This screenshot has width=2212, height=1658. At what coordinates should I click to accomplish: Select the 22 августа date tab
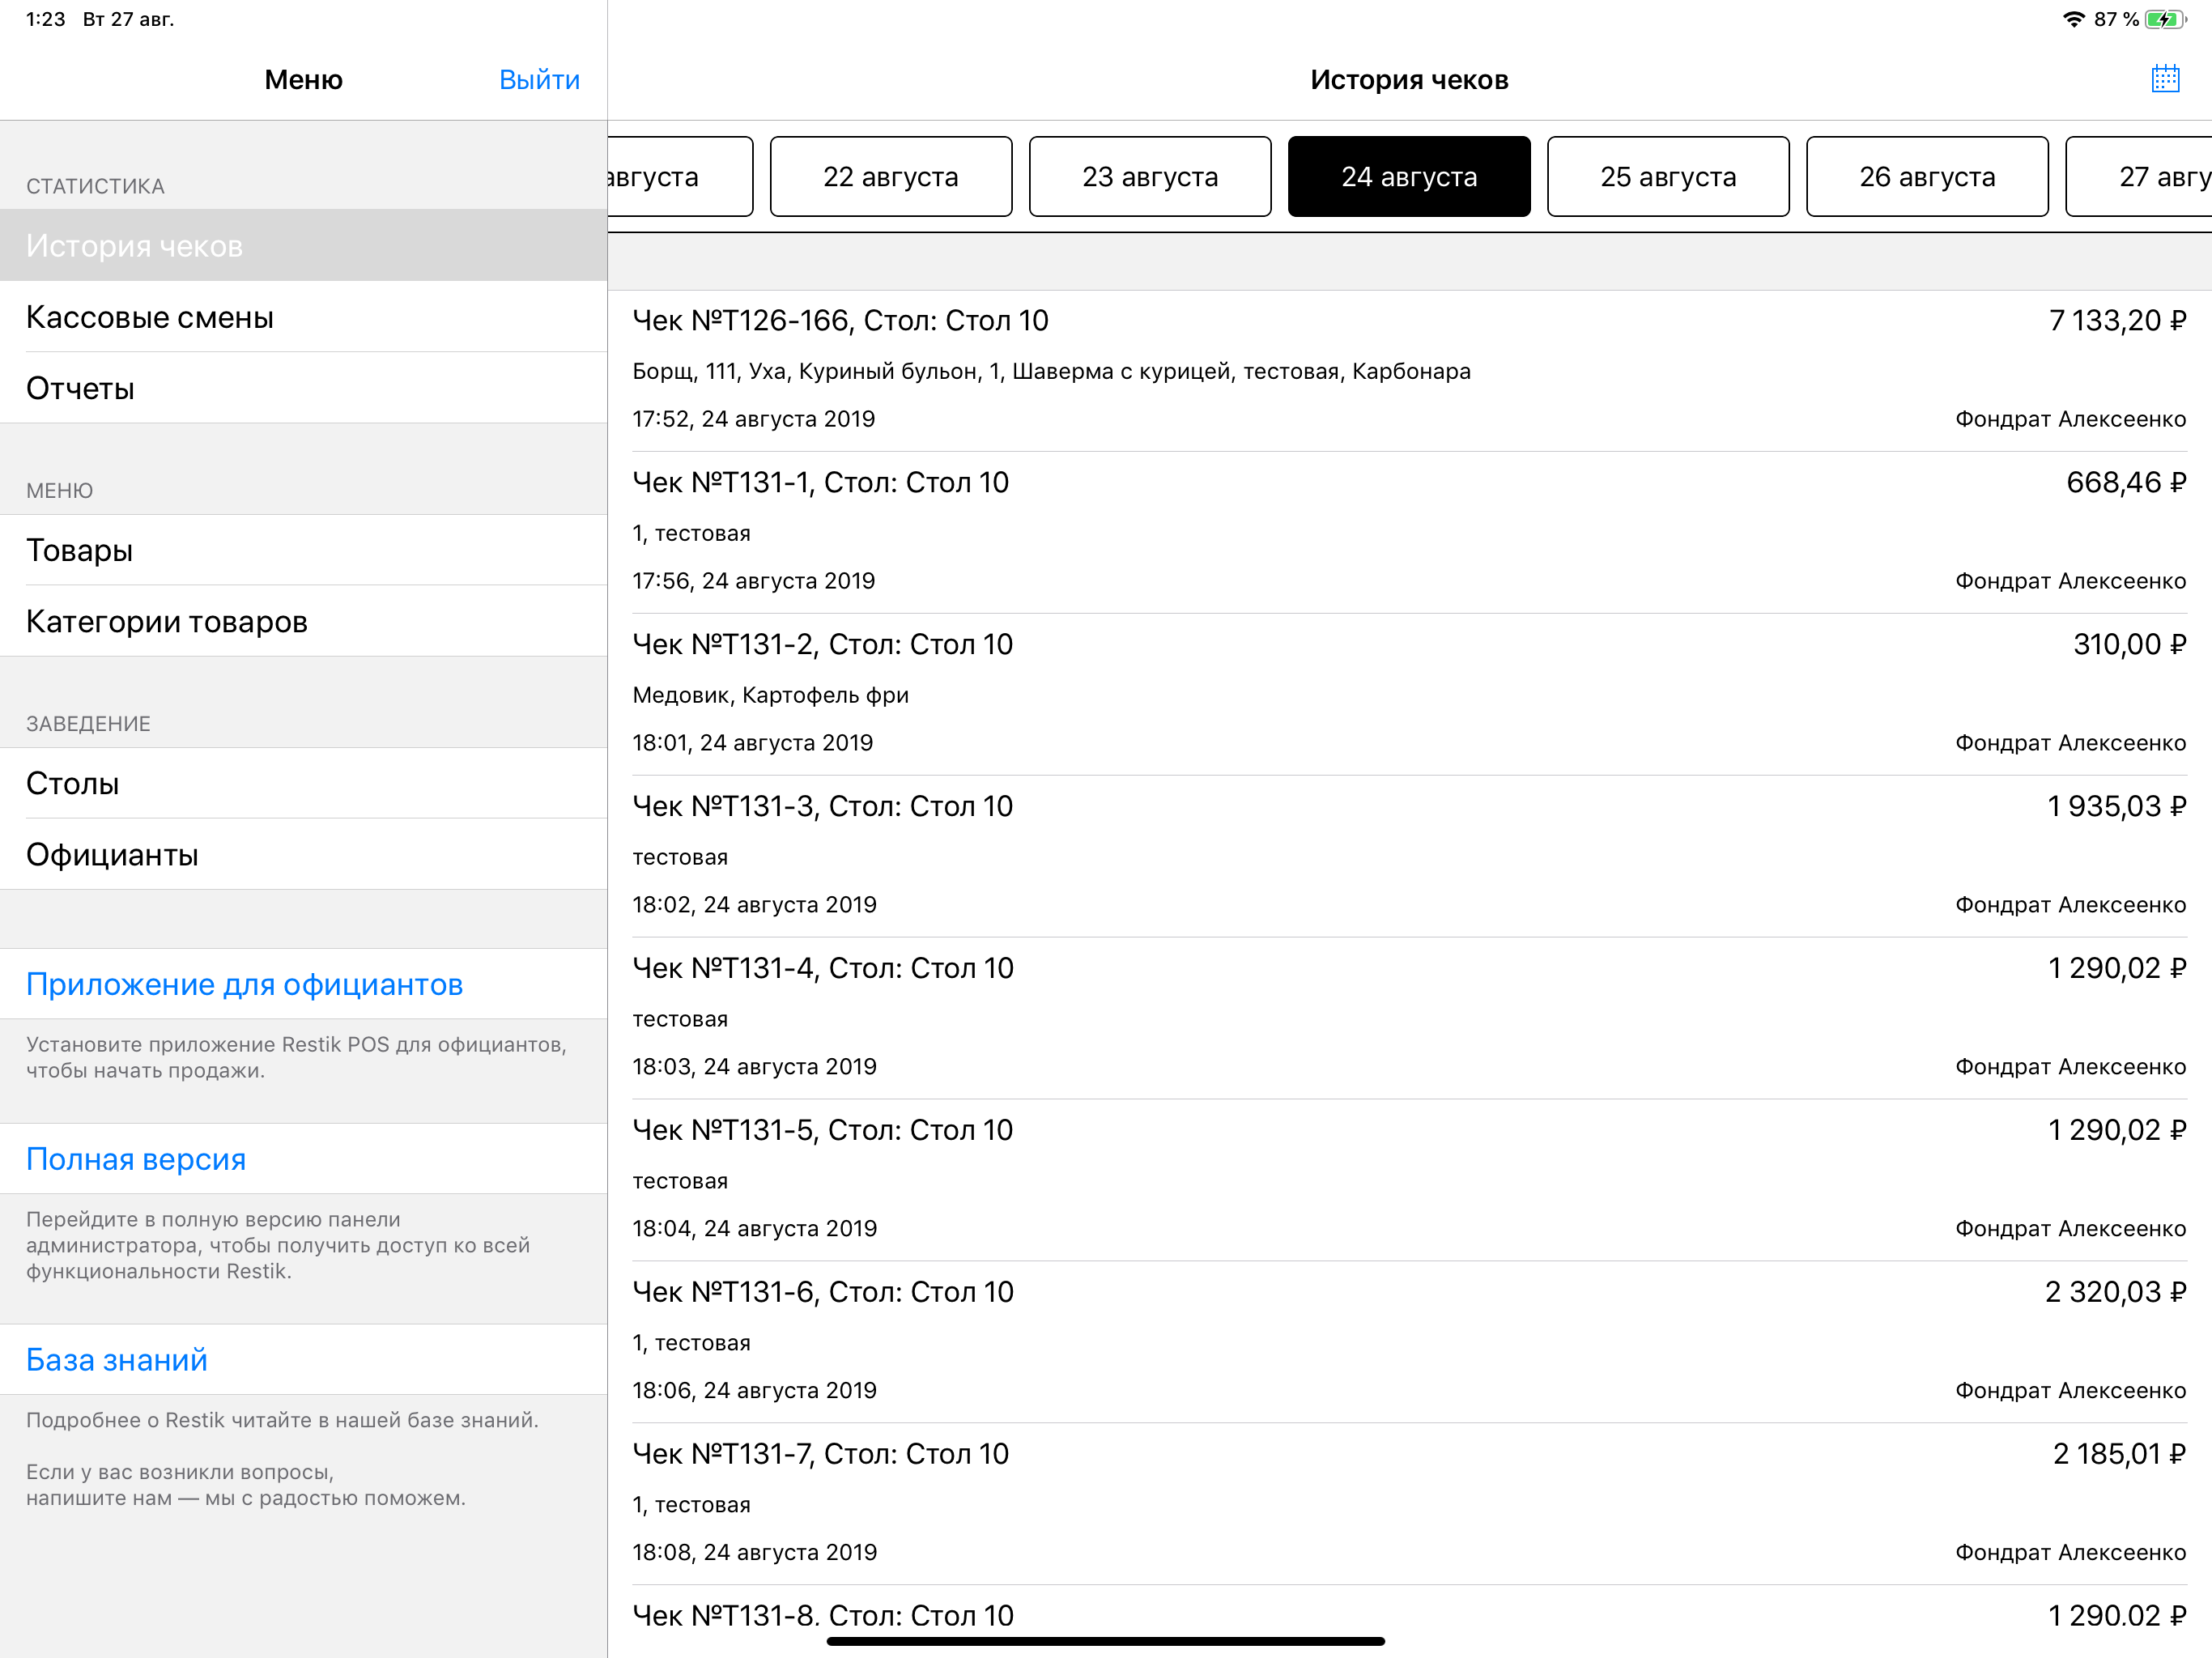tap(890, 176)
